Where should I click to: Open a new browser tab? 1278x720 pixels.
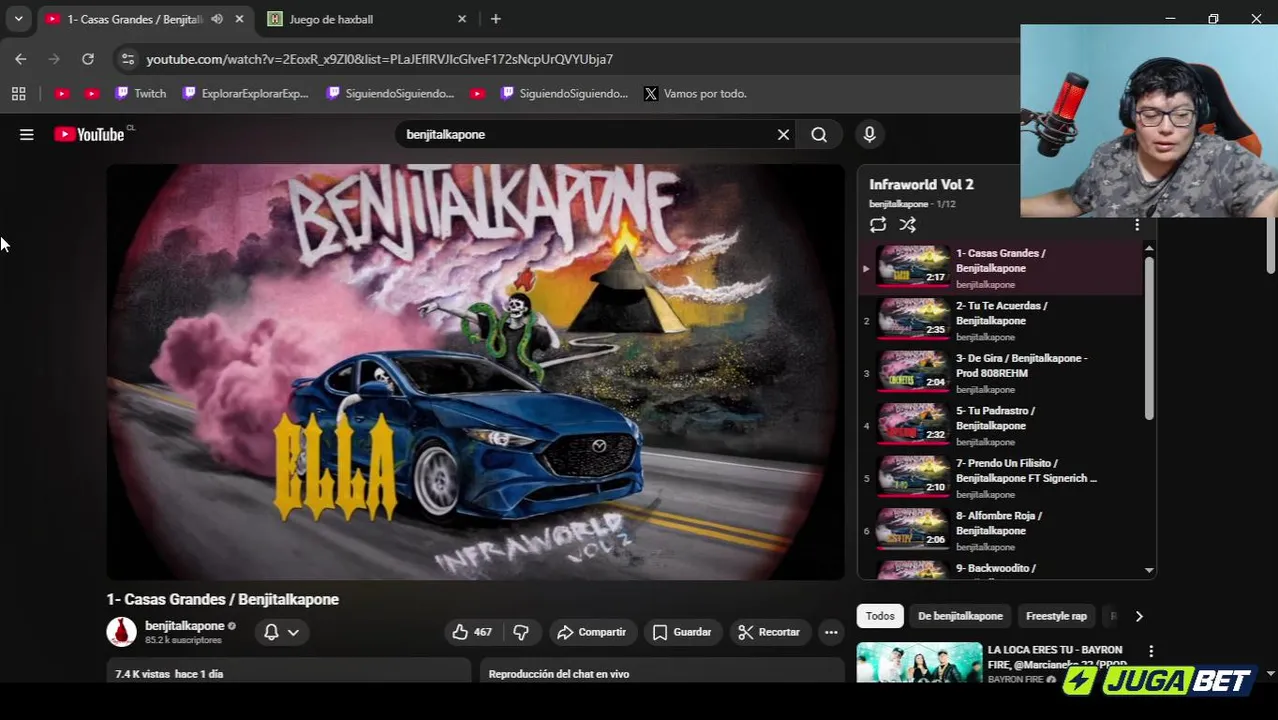[x=496, y=19]
